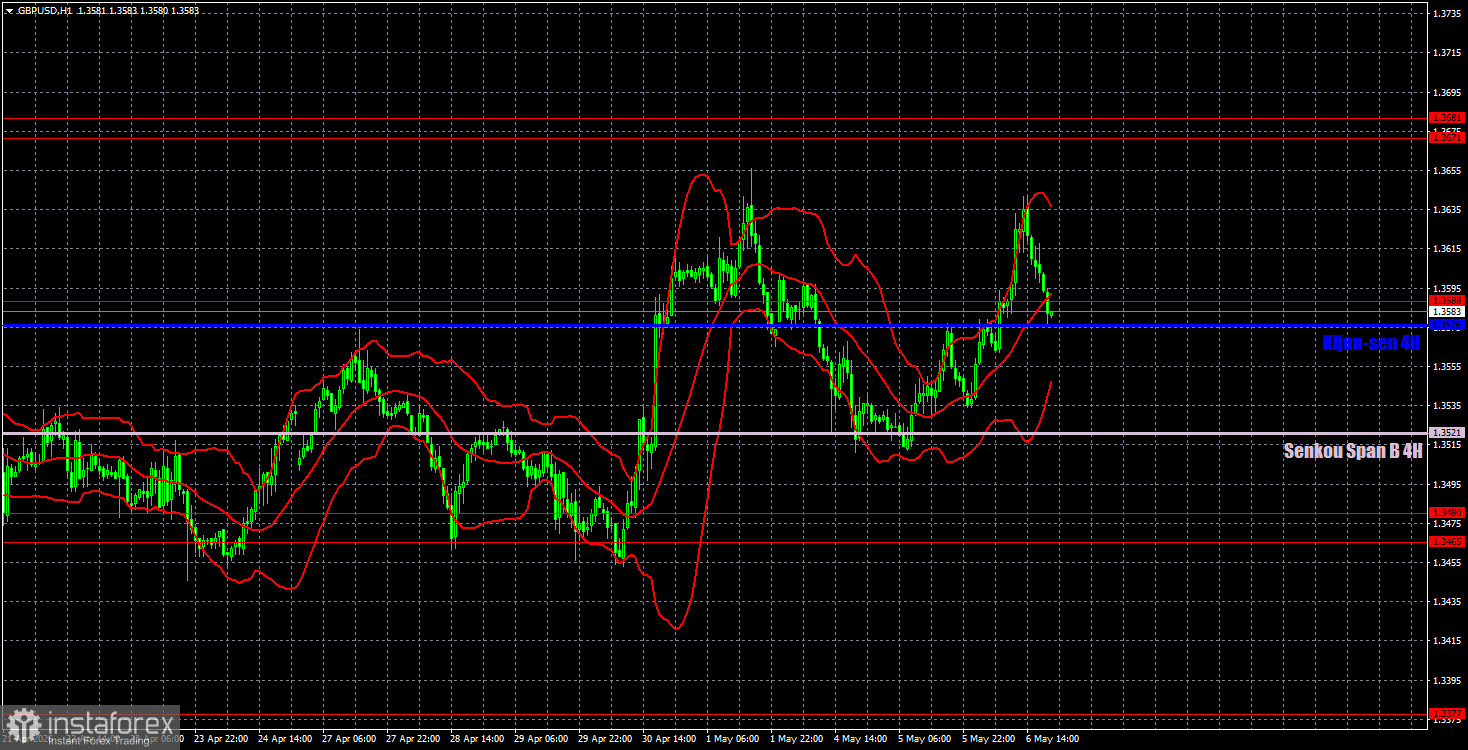Click the 1.3521 Senkou price tag
Screen dimensions: 1468x750
point(1447,433)
